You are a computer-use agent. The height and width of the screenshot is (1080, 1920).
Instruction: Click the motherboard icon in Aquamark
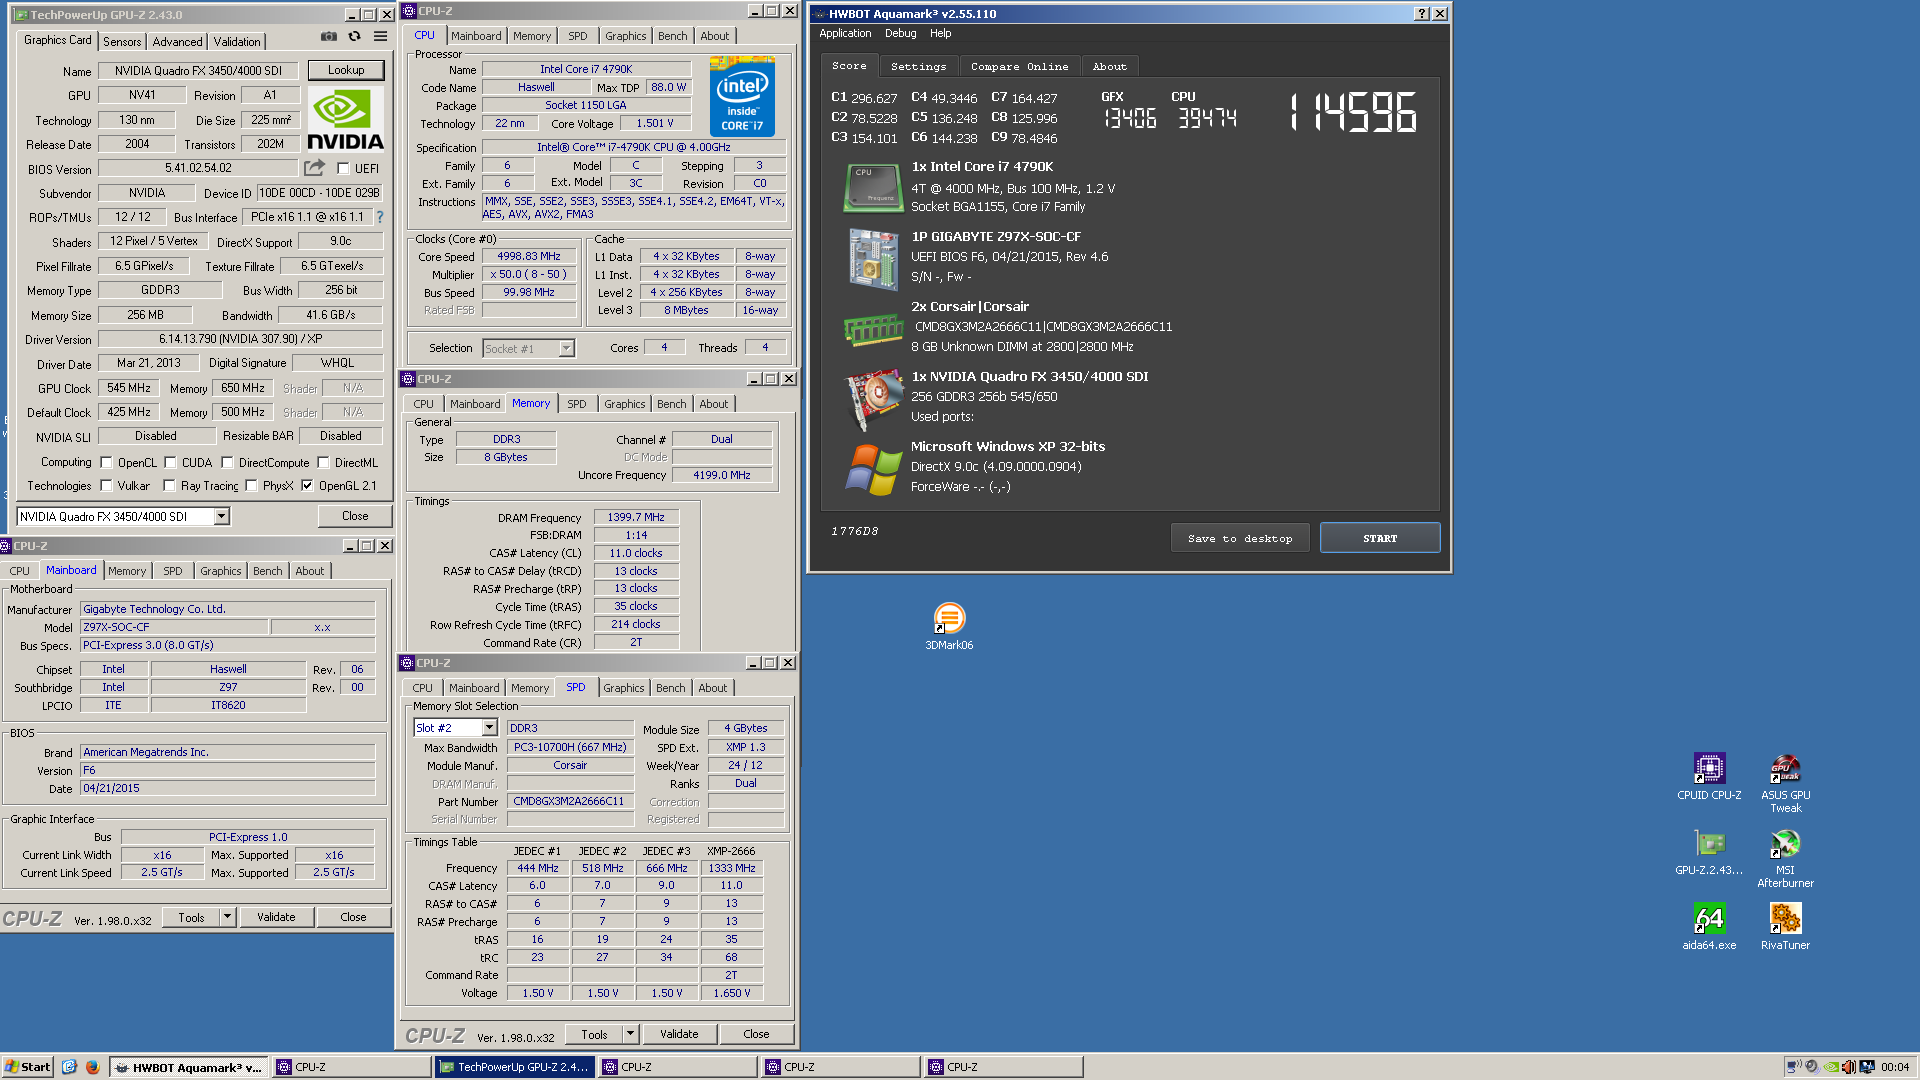coord(873,258)
